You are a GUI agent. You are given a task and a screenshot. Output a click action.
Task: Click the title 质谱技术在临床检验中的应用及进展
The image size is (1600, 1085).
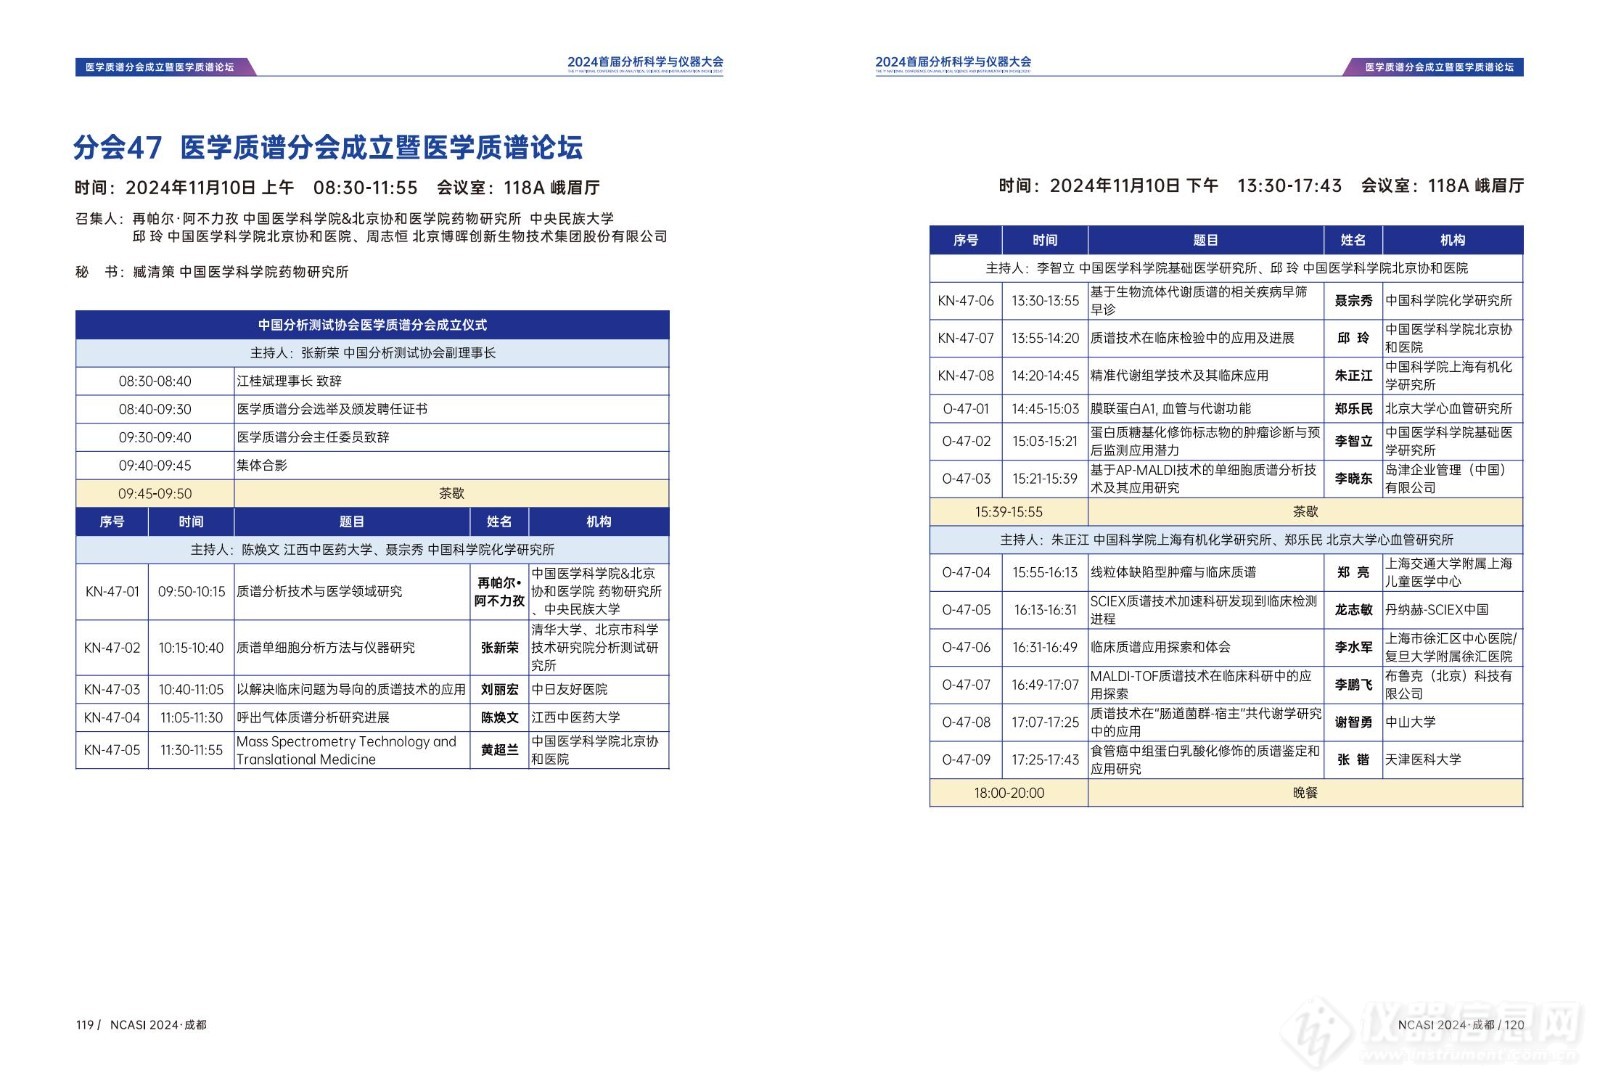click(x=1192, y=338)
